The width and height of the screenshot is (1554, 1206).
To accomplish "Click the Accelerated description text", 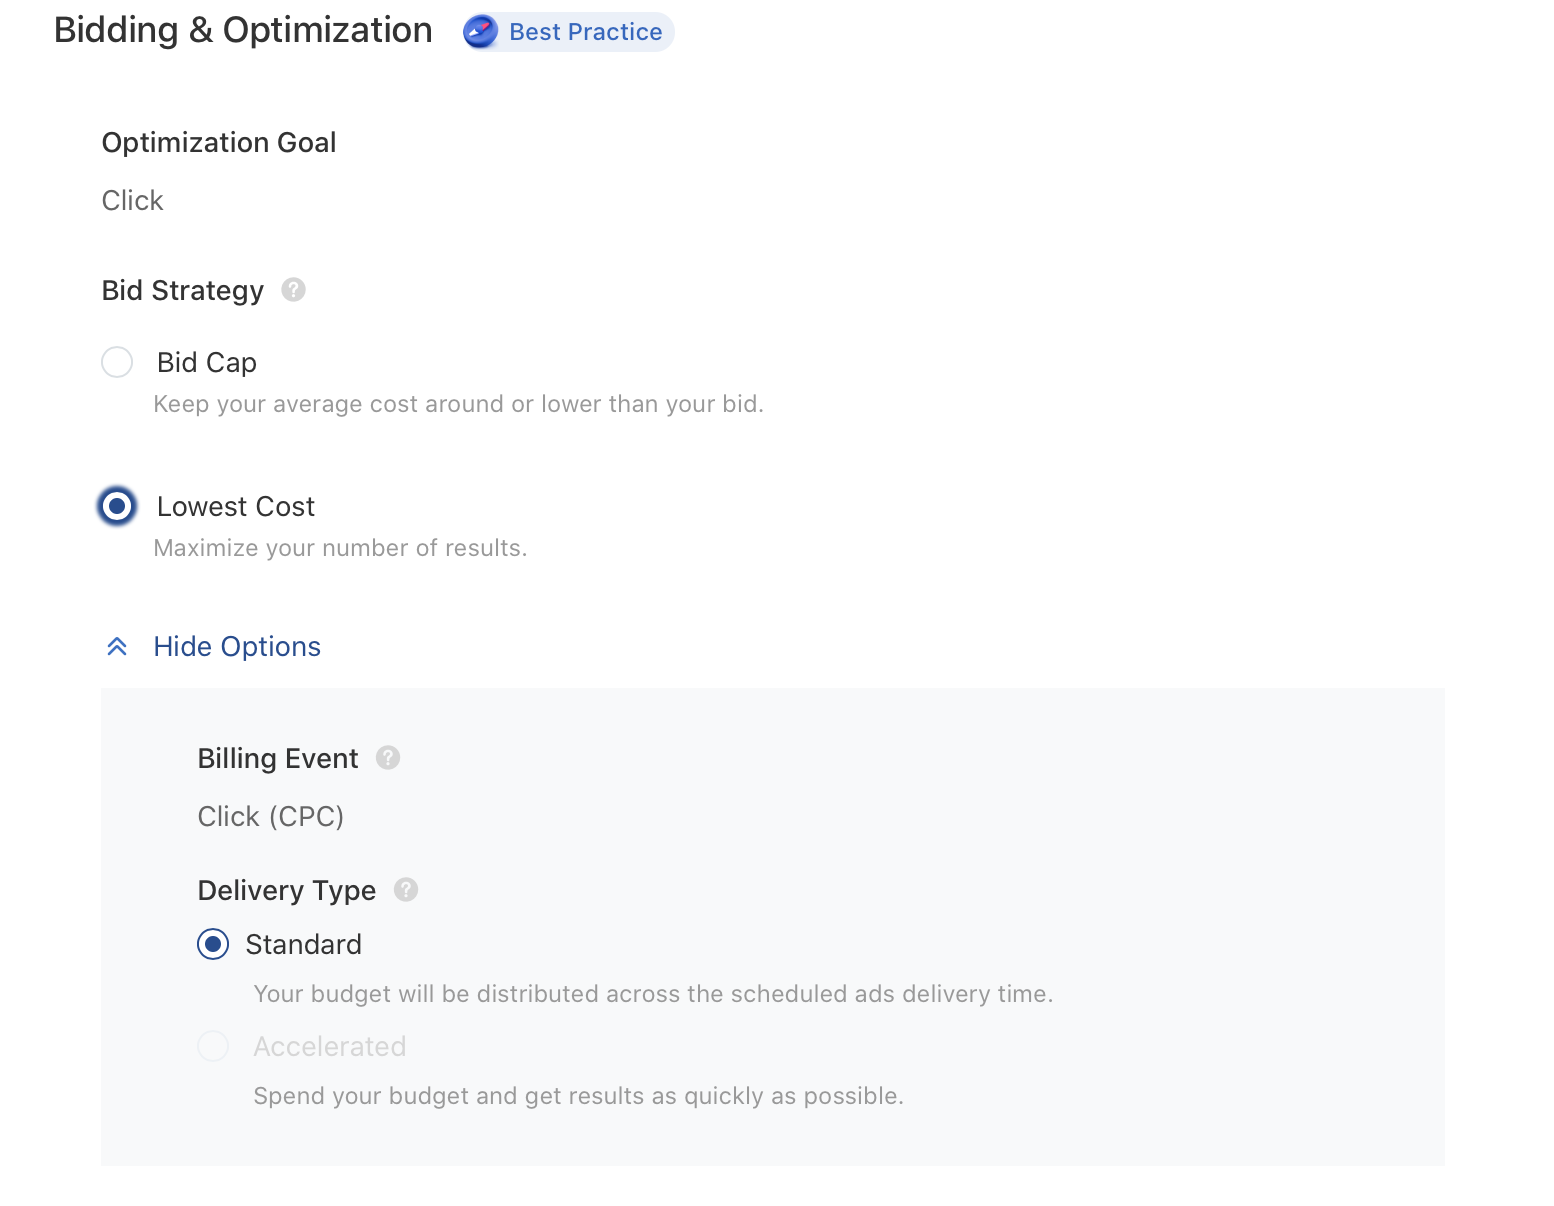I will 578,1095.
